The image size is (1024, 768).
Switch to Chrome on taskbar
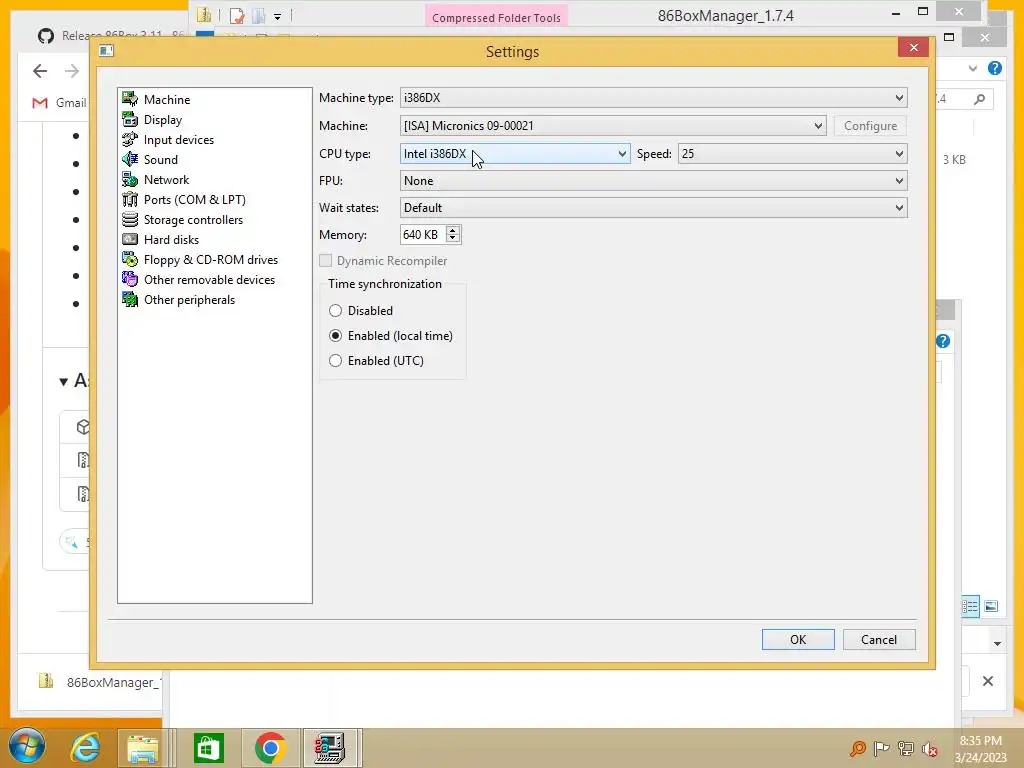(x=270, y=748)
